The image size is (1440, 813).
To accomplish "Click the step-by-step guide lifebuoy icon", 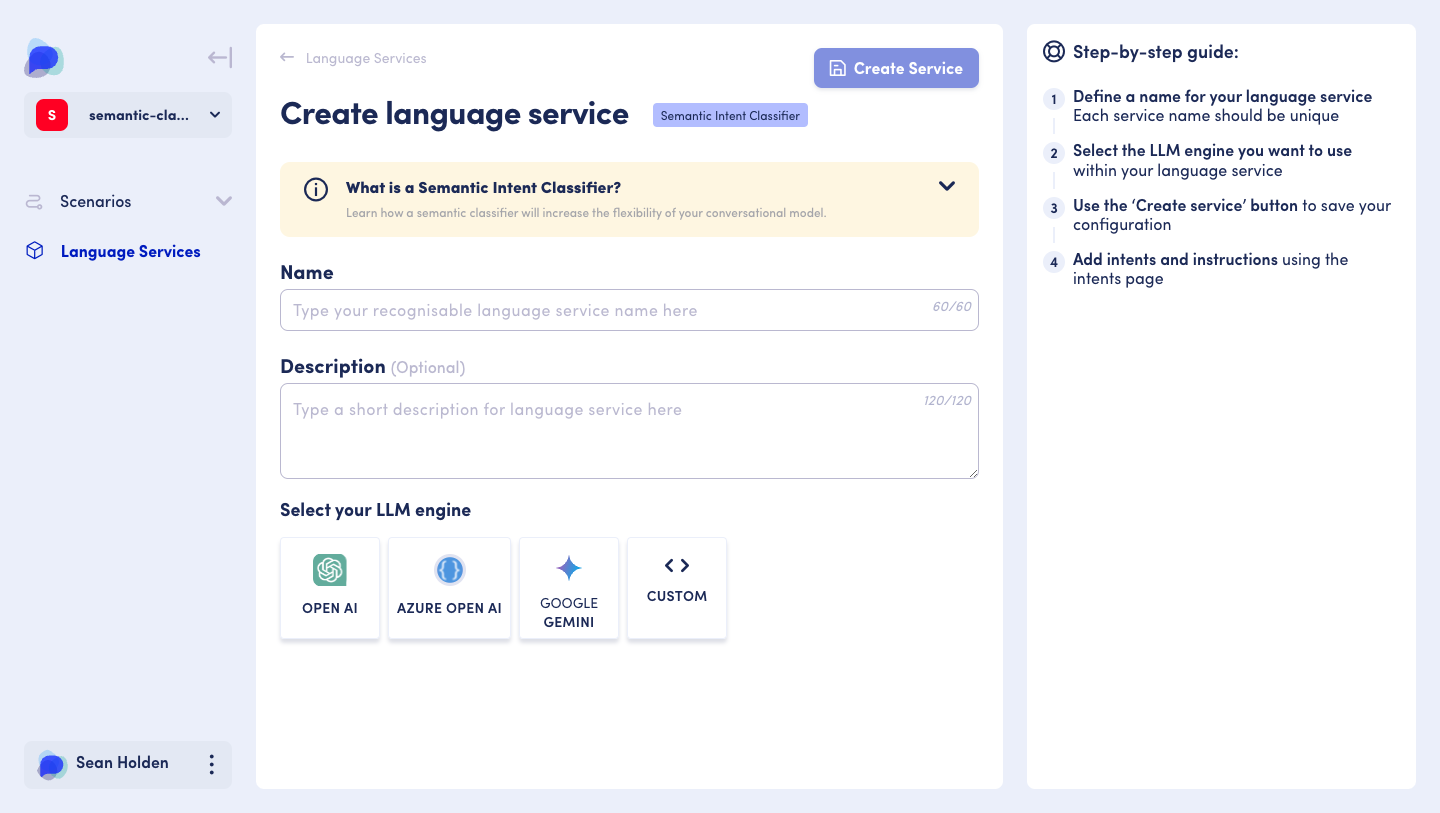I will click(1052, 50).
